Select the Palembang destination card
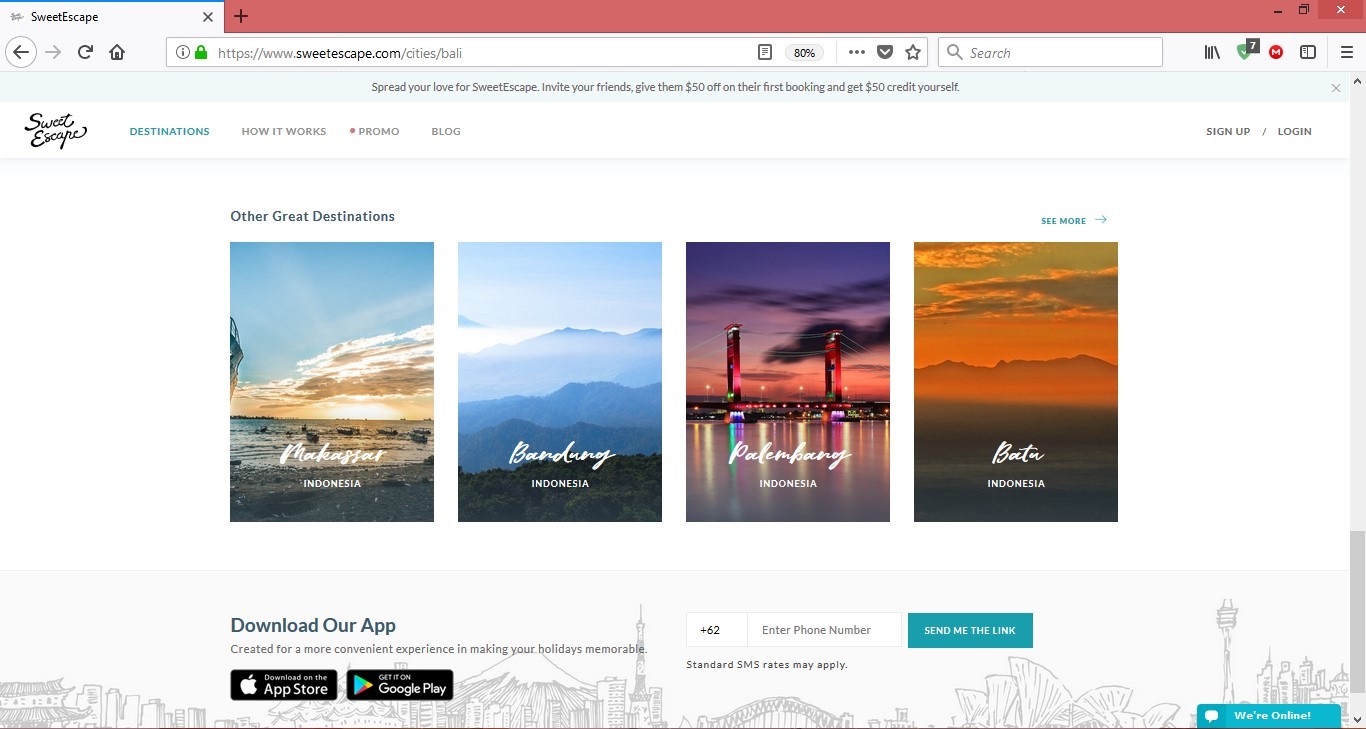1366x729 pixels. coord(787,381)
